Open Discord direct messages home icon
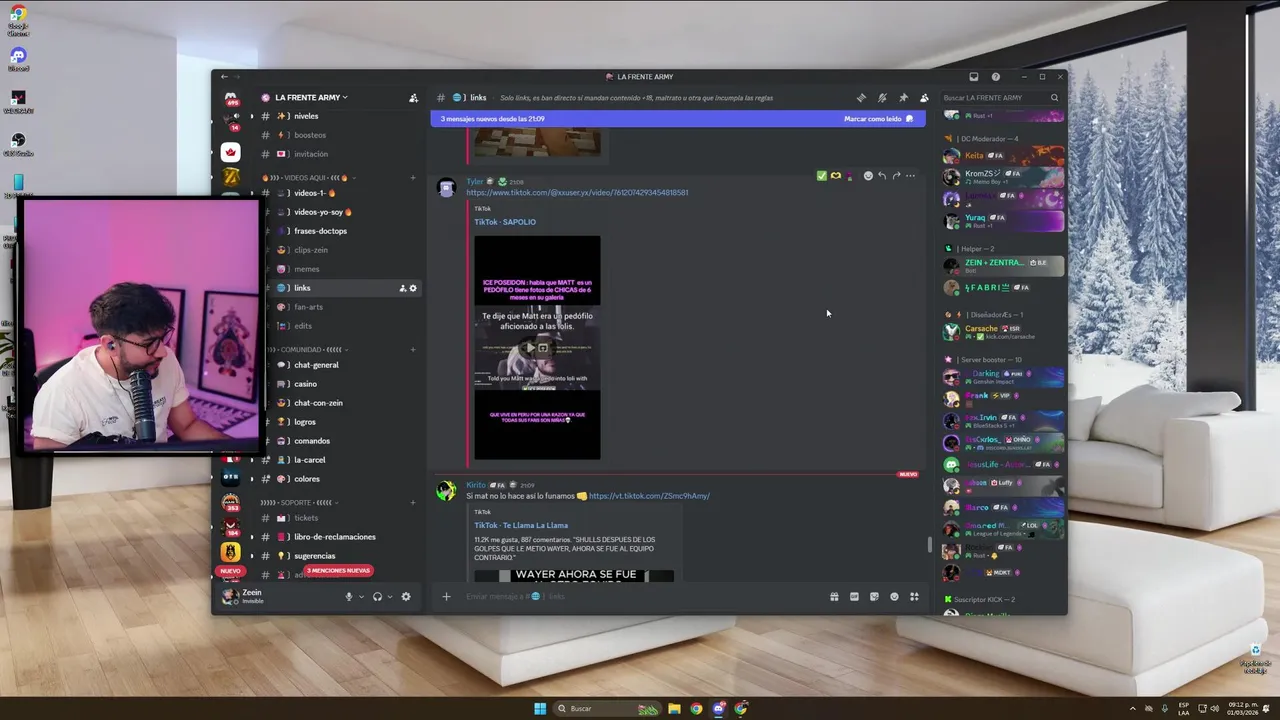 [x=231, y=99]
